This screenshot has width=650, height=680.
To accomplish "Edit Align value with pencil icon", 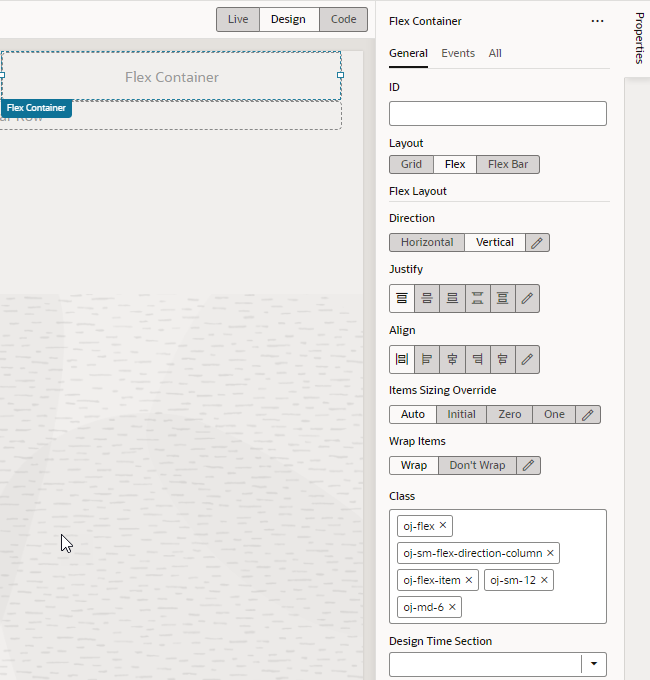I will (x=527, y=359).
